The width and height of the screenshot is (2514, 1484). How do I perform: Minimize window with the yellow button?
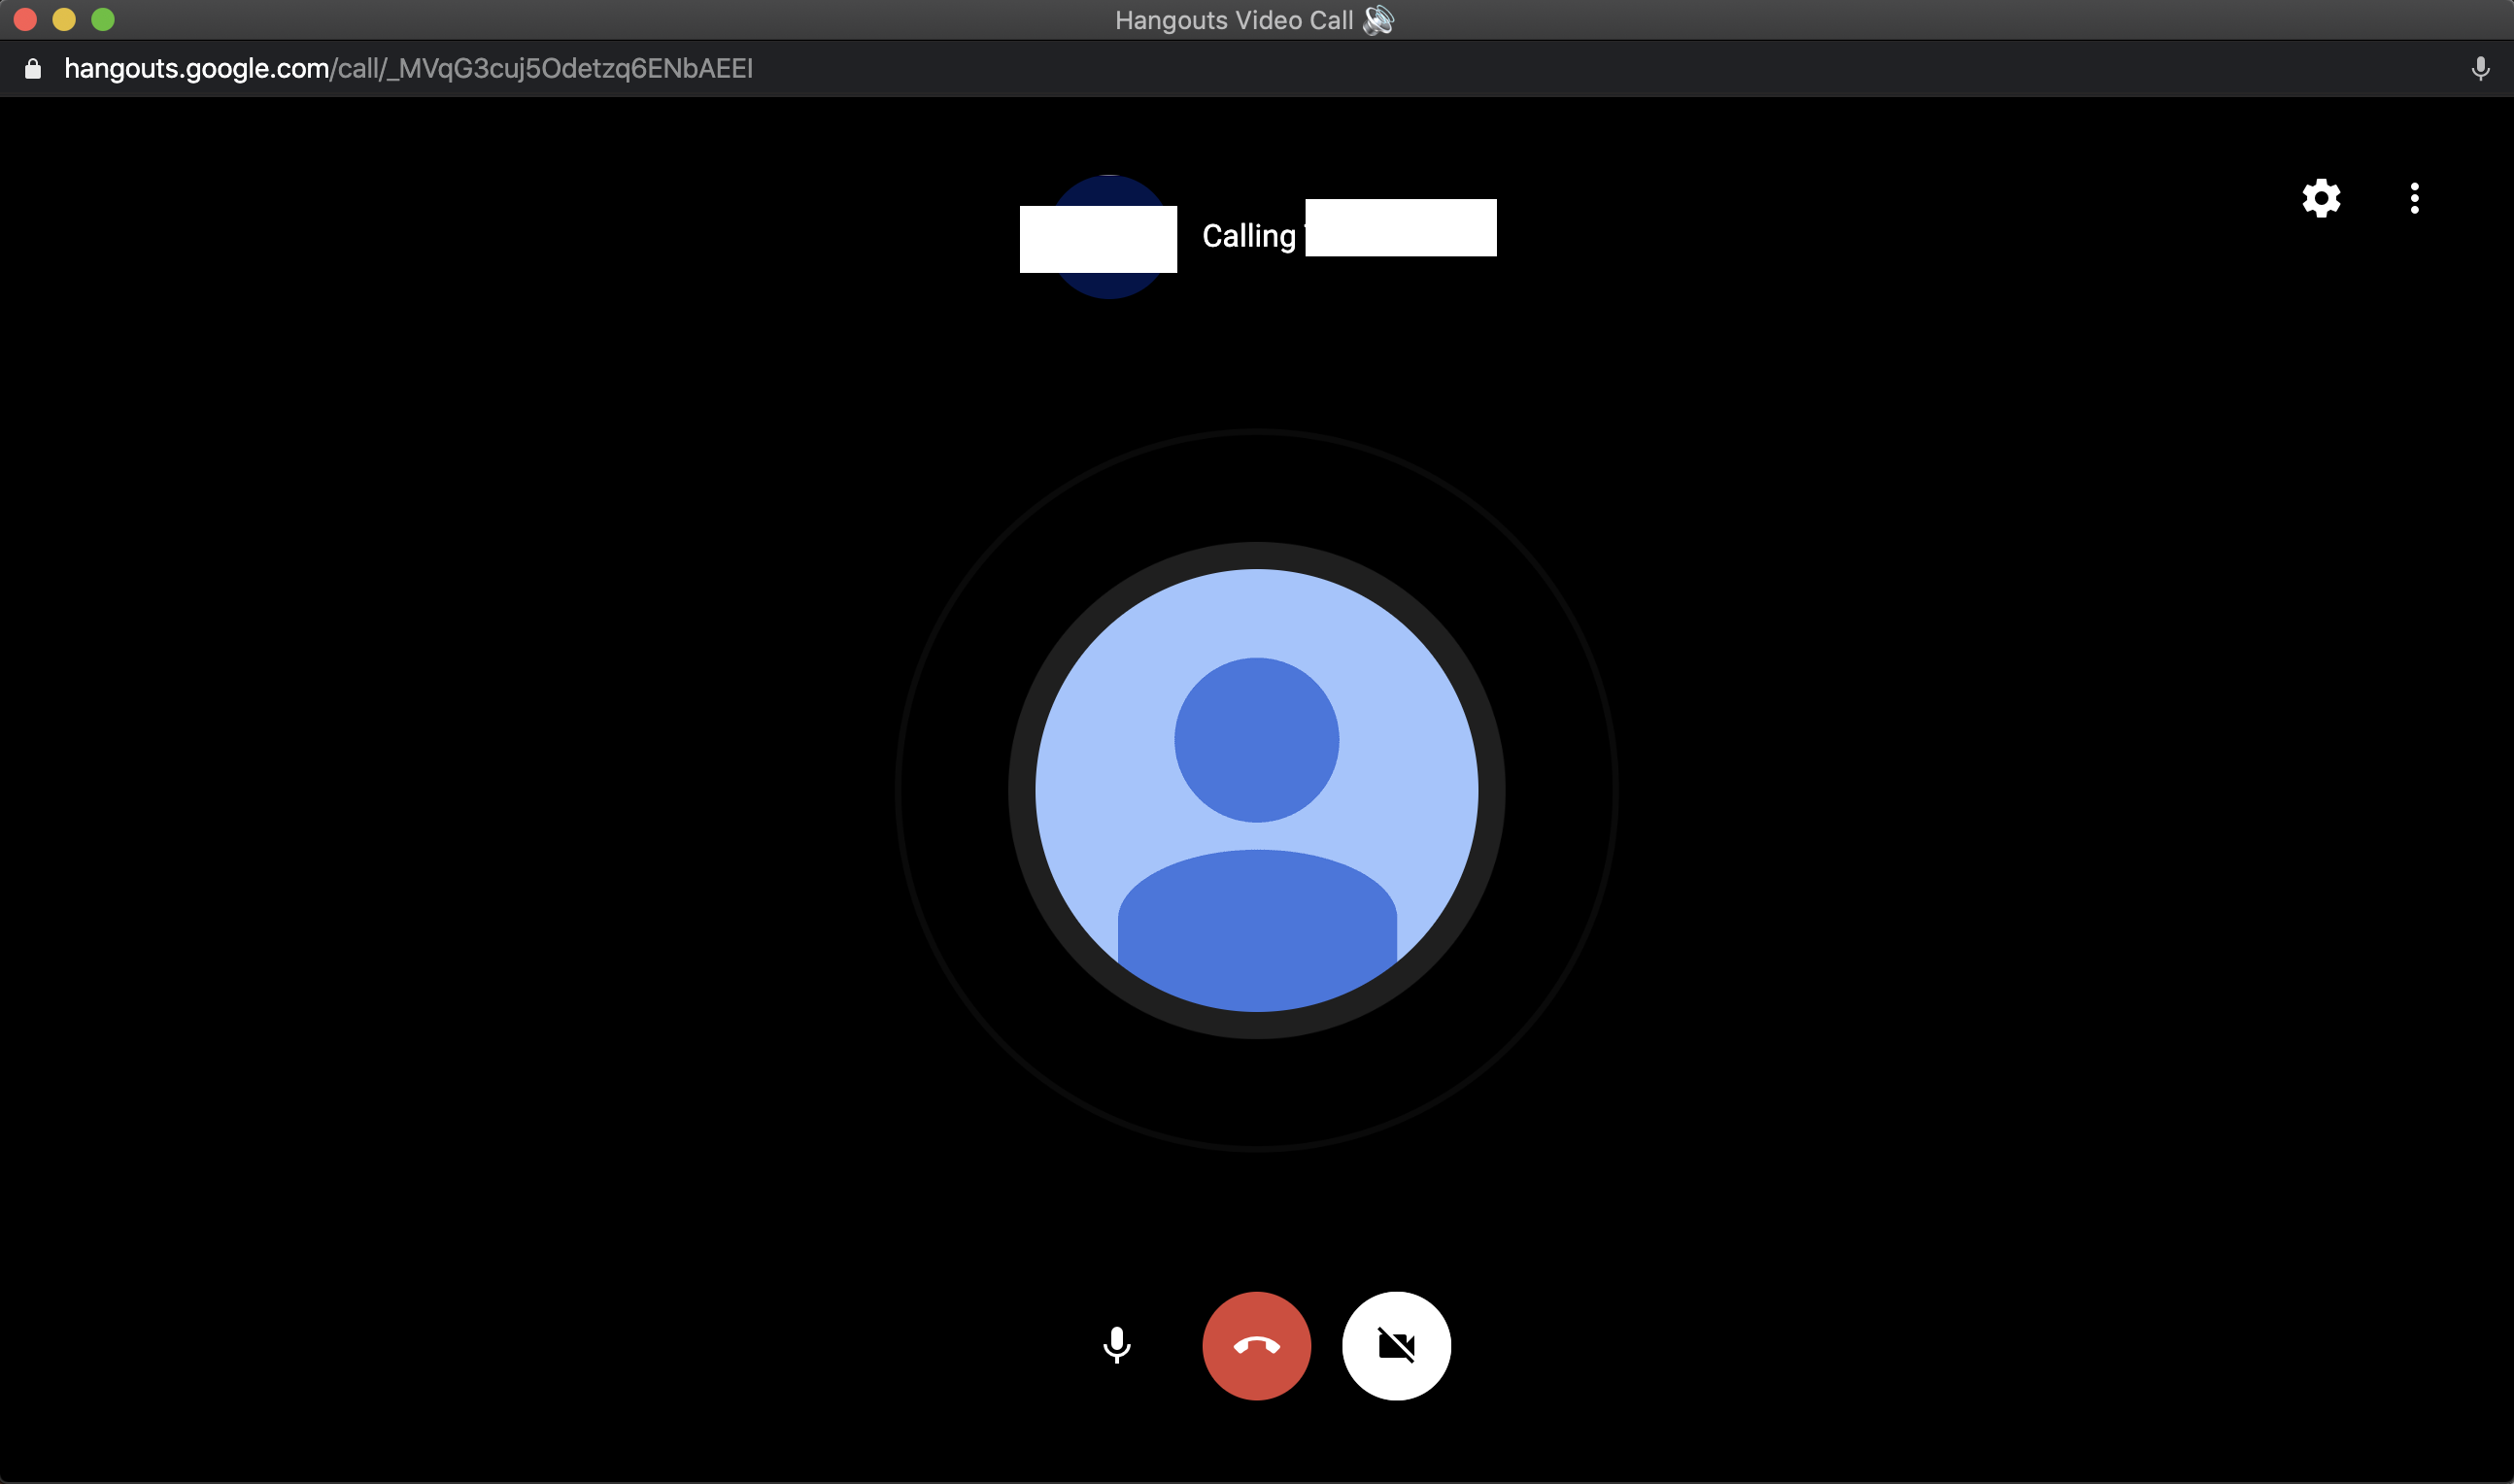pos(64,19)
